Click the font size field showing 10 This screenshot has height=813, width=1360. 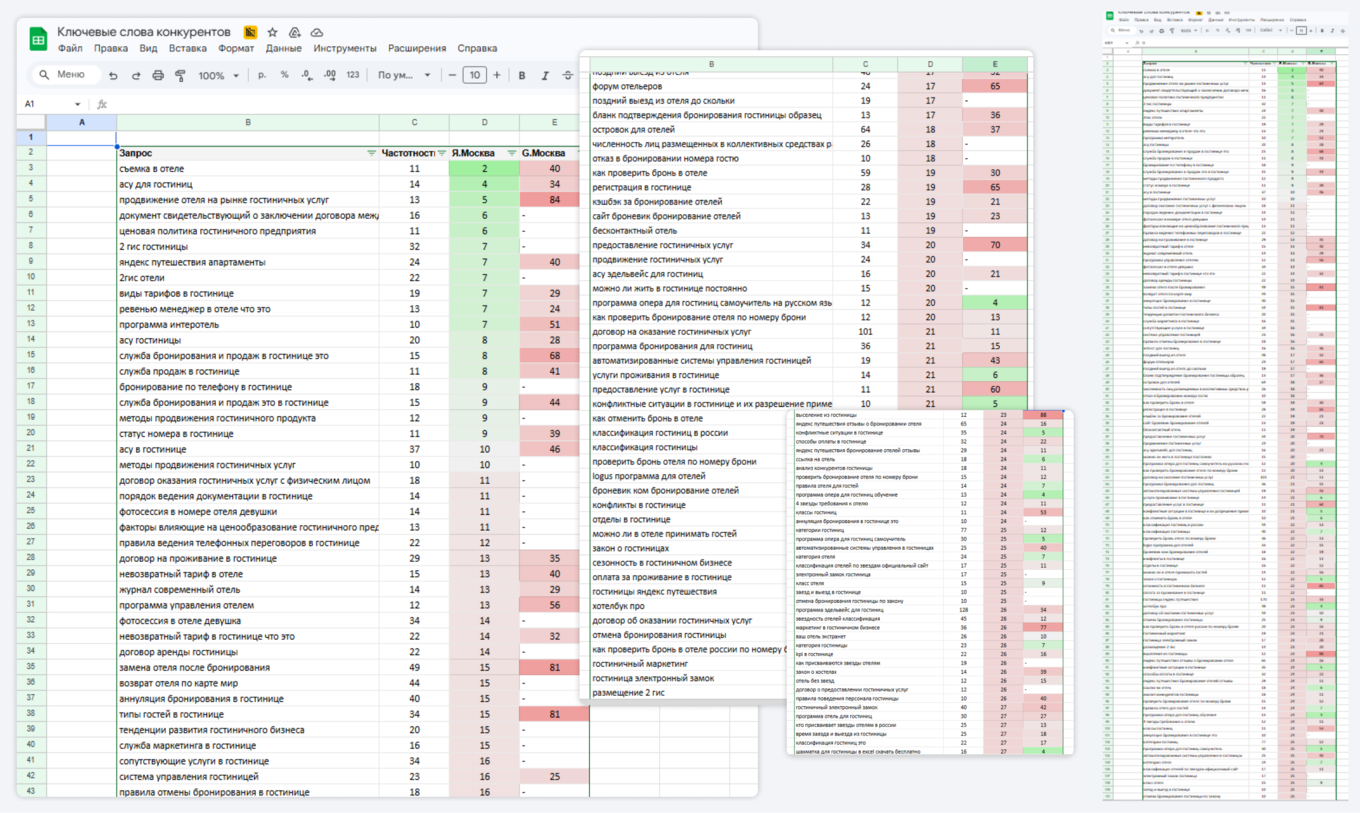pyautogui.click(x=475, y=75)
